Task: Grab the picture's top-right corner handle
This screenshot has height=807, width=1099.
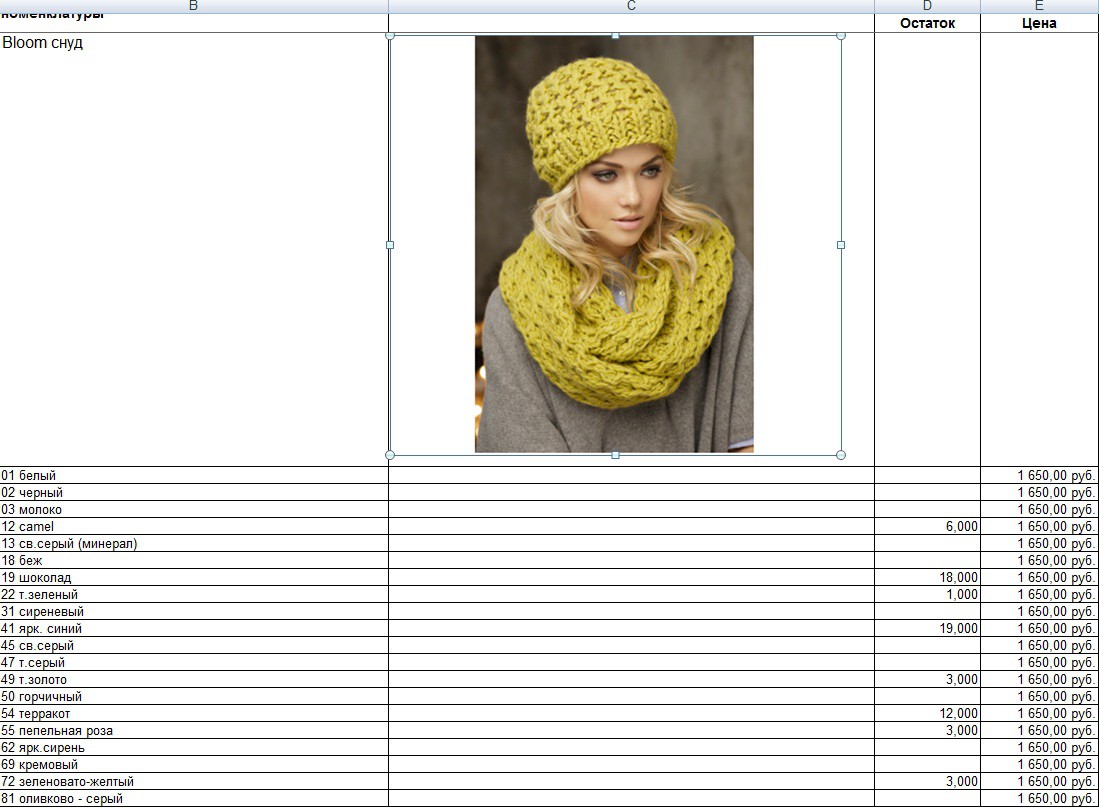Action: [841, 36]
